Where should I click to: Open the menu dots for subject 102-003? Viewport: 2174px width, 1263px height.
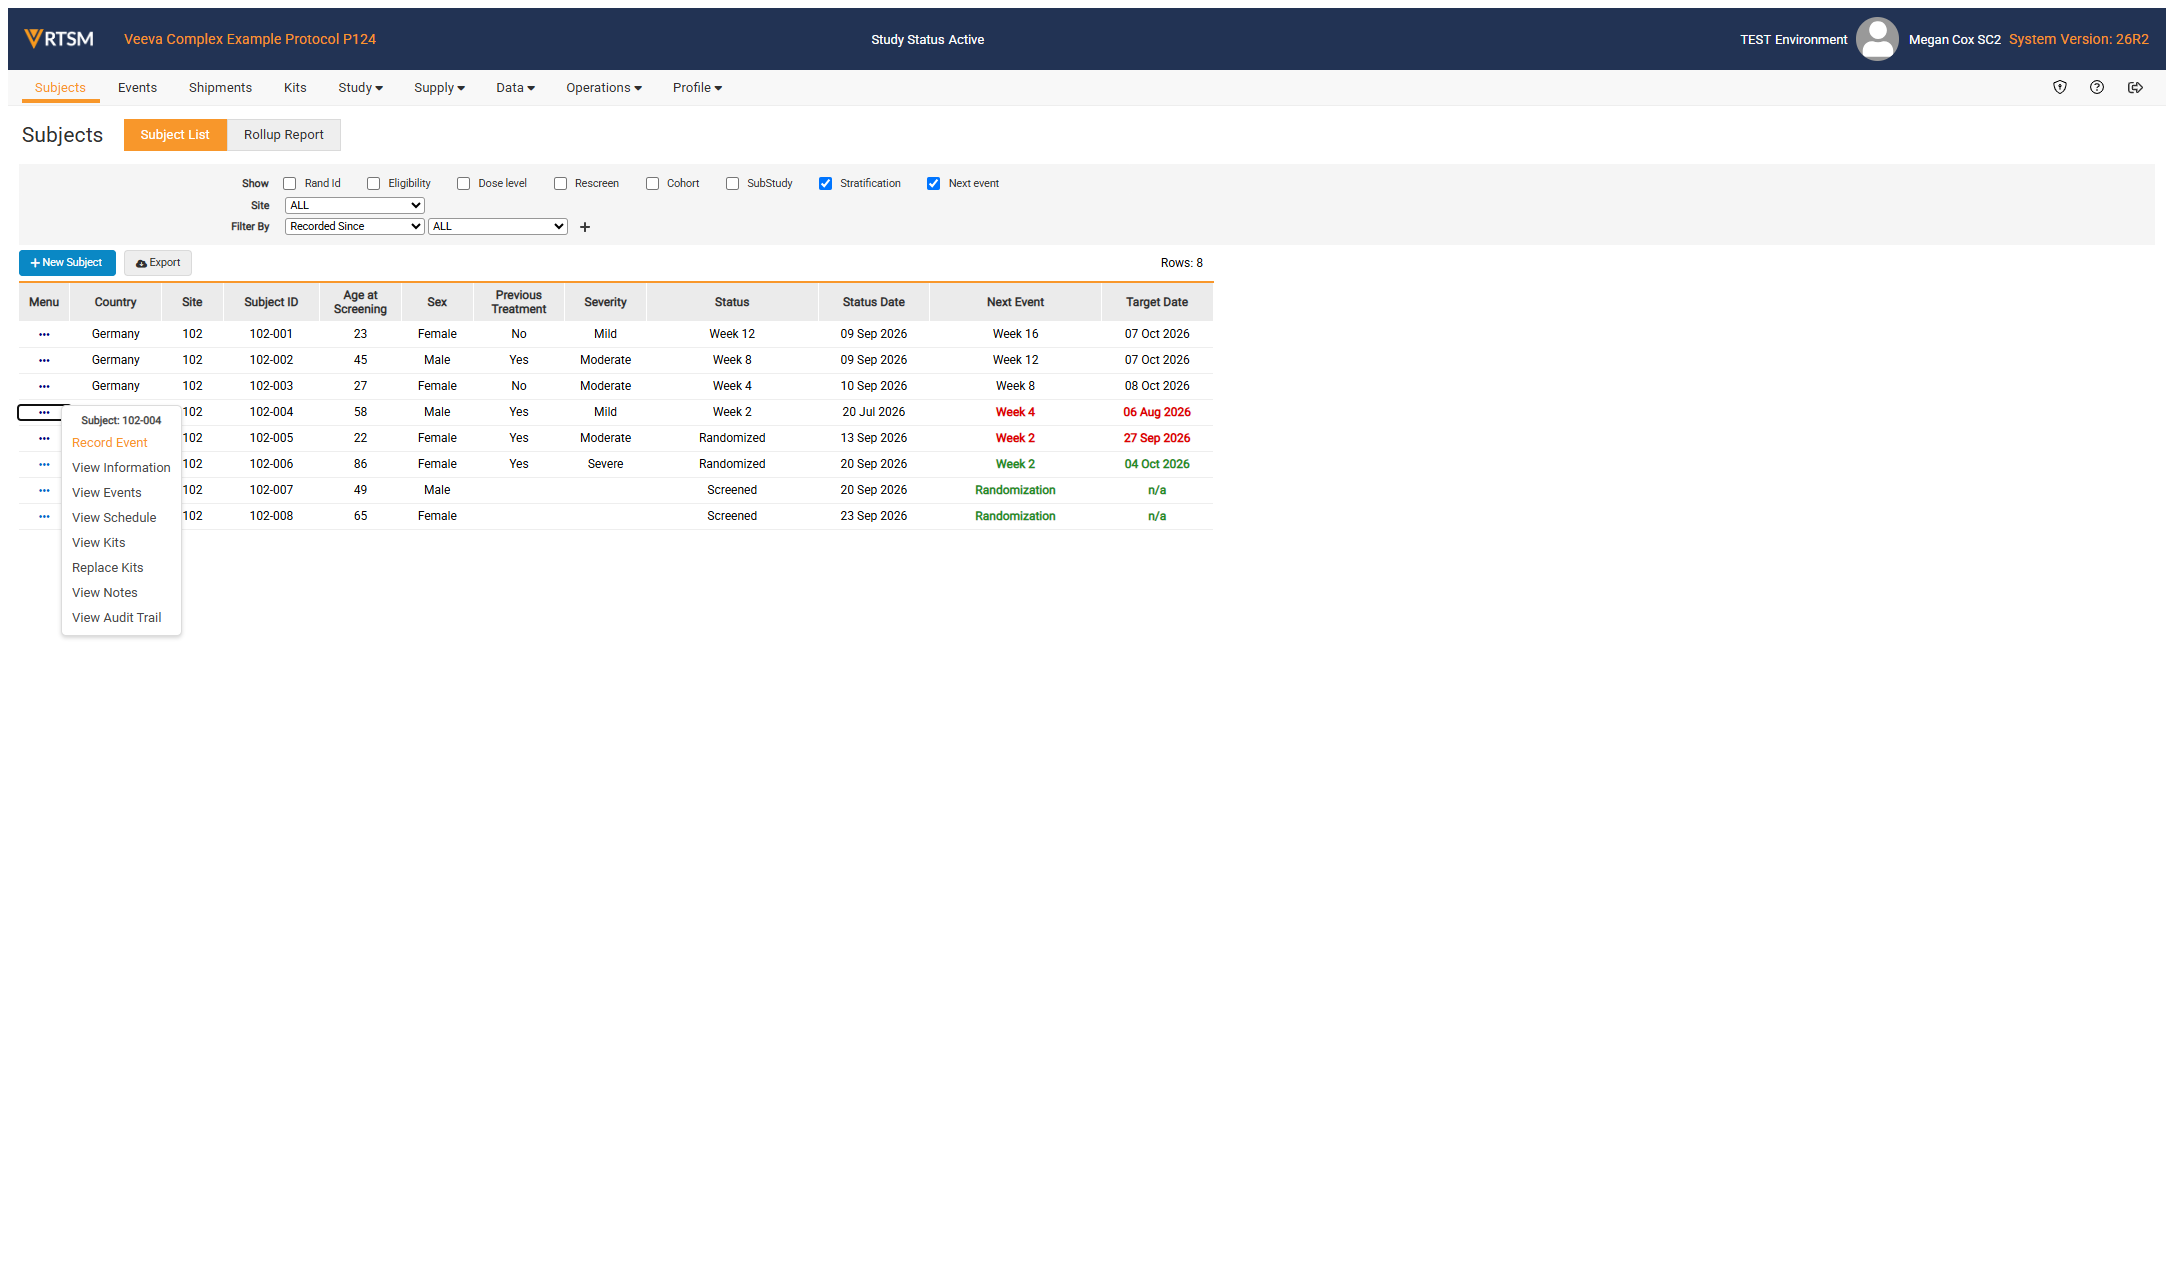click(x=44, y=386)
